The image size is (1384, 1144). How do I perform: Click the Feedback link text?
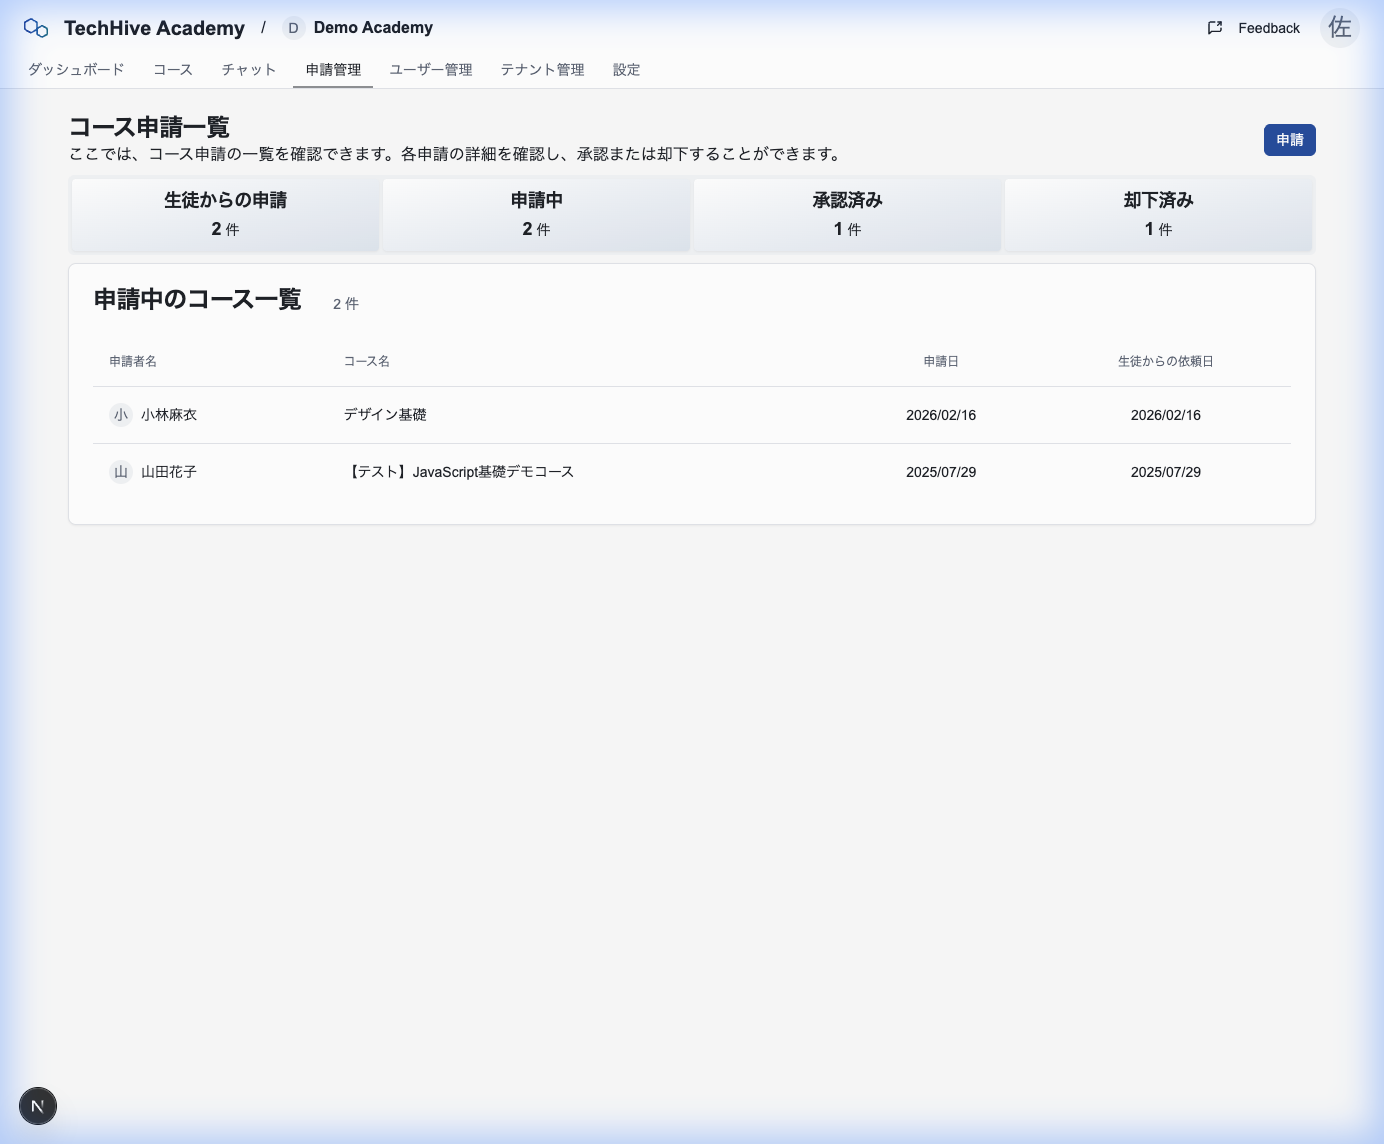click(1269, 28)
